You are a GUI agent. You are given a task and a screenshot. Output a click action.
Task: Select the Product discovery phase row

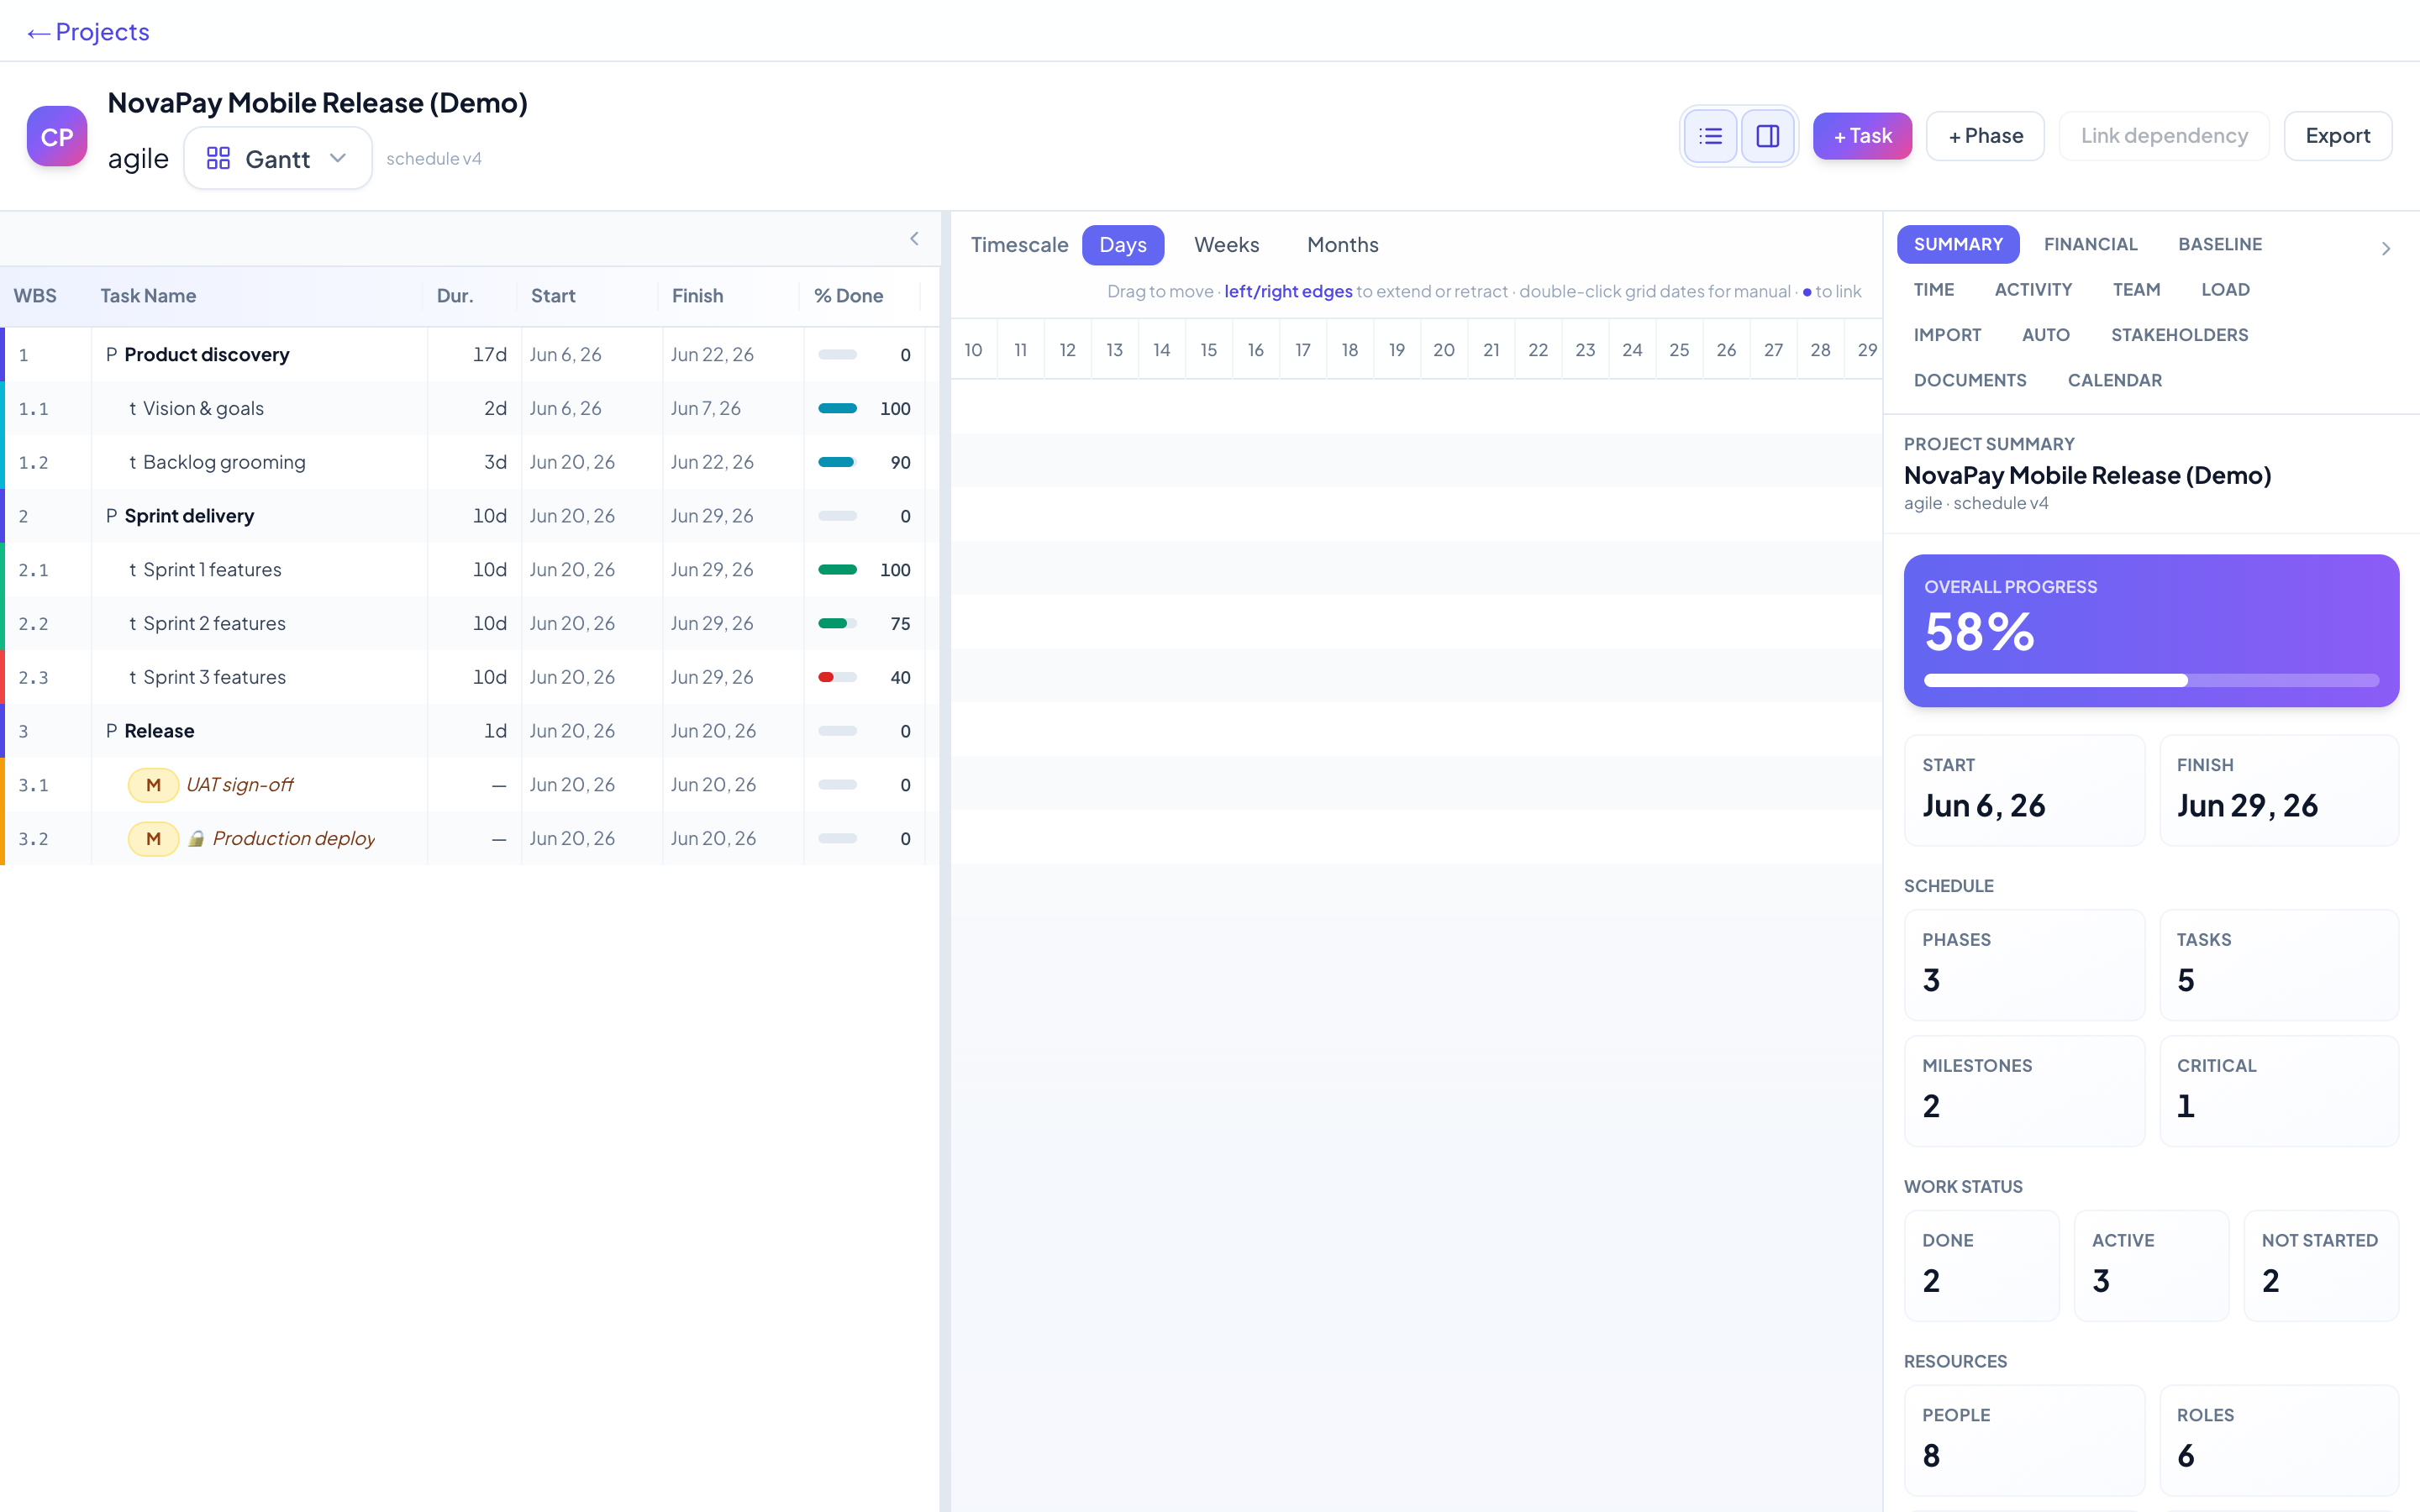(x=470, y=355)
